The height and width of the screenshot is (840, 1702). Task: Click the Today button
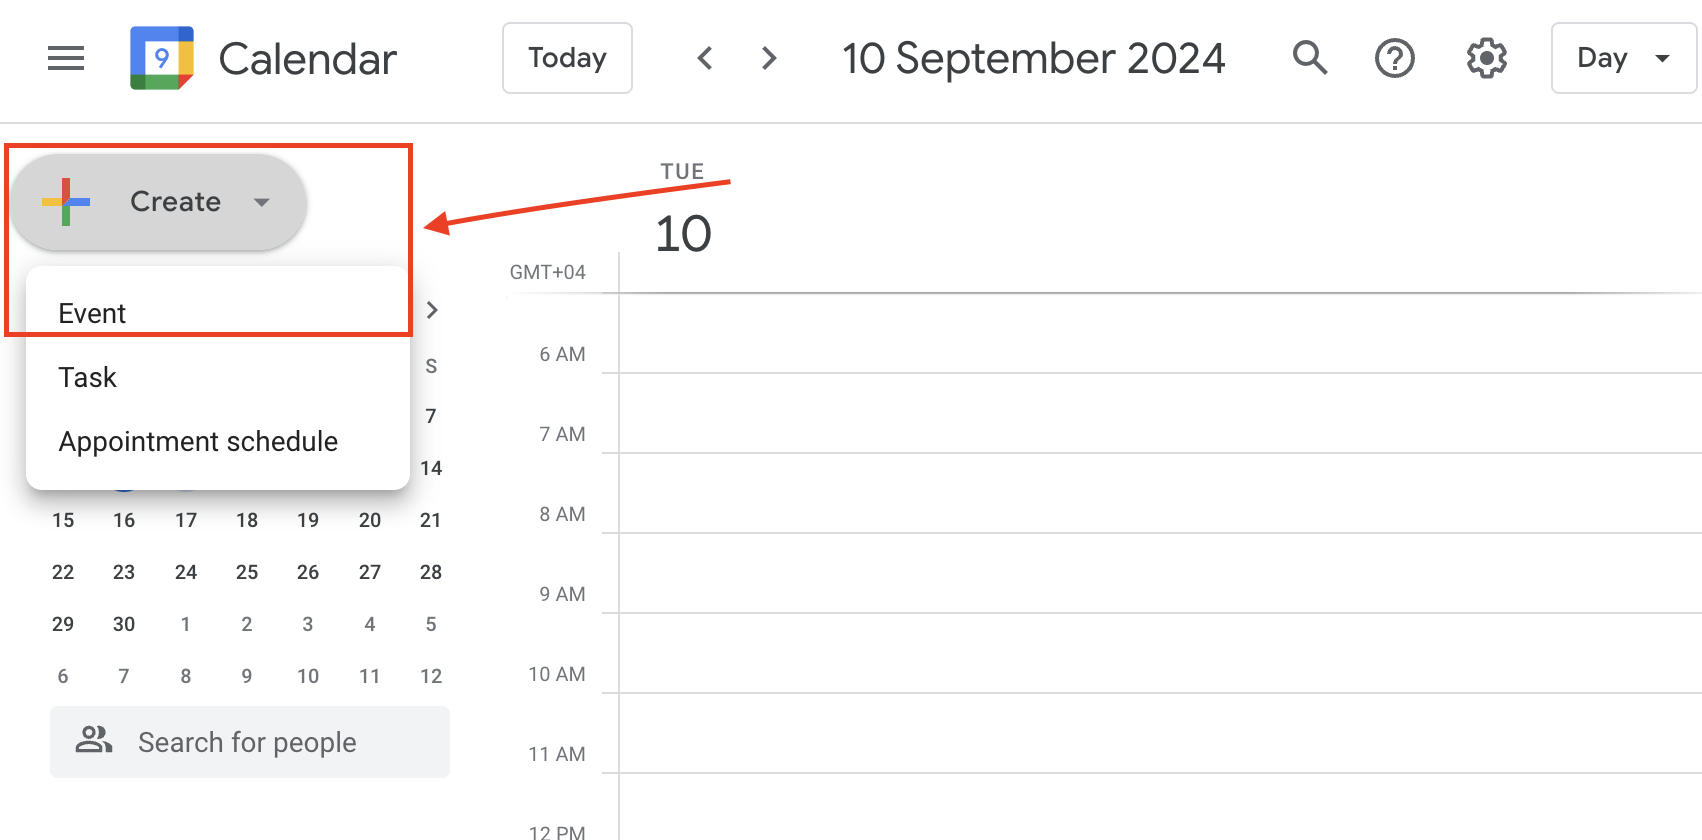pos(567,58)
